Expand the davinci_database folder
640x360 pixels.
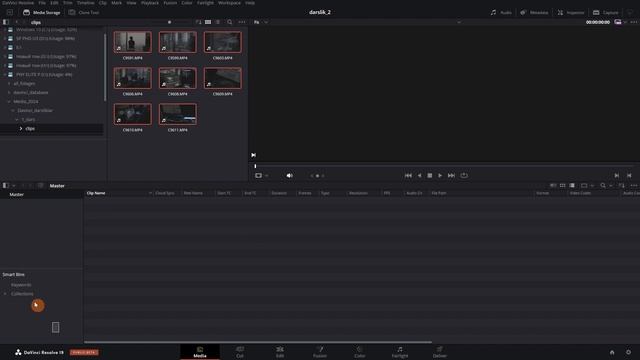(x=9, y=93)
